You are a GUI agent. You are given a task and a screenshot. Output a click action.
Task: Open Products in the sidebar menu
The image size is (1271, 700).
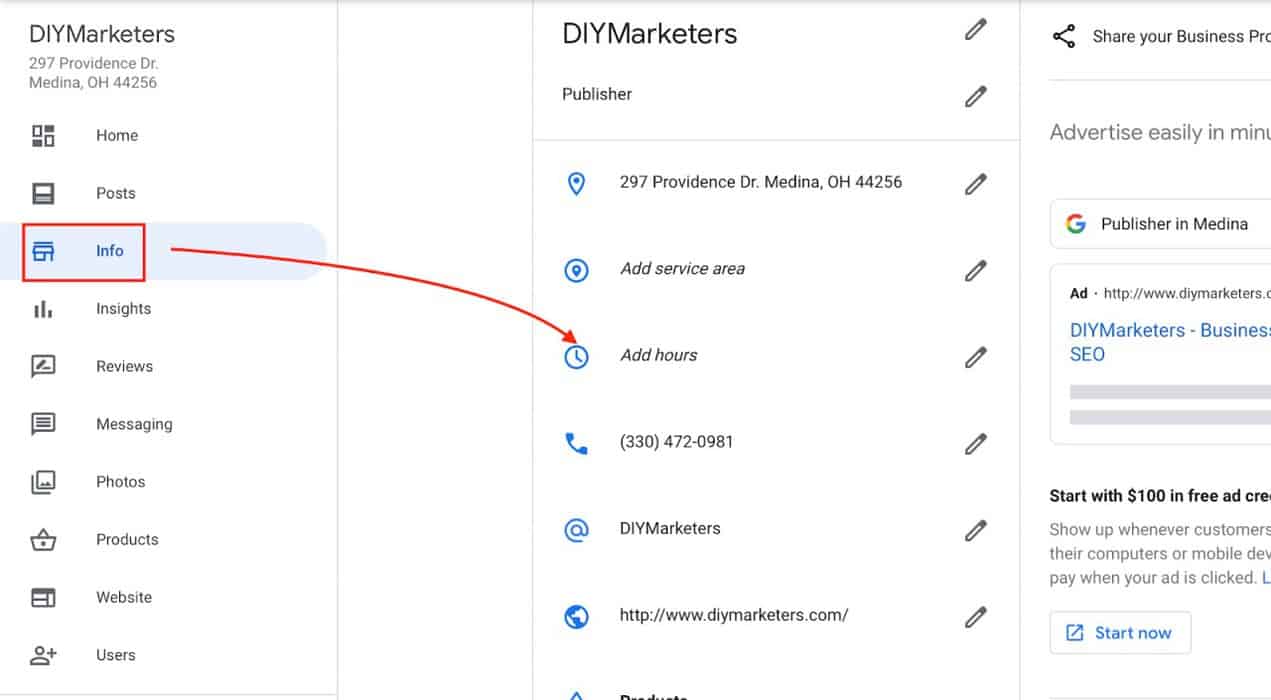tap(127, 540)
